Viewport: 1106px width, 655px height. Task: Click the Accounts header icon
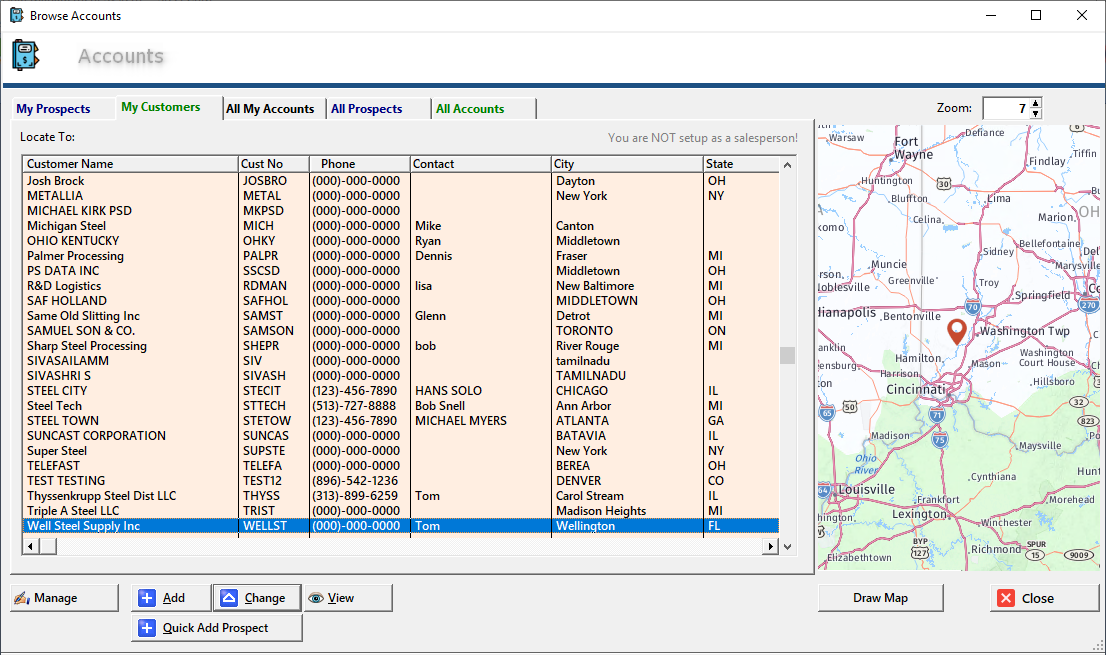[25, 55]
